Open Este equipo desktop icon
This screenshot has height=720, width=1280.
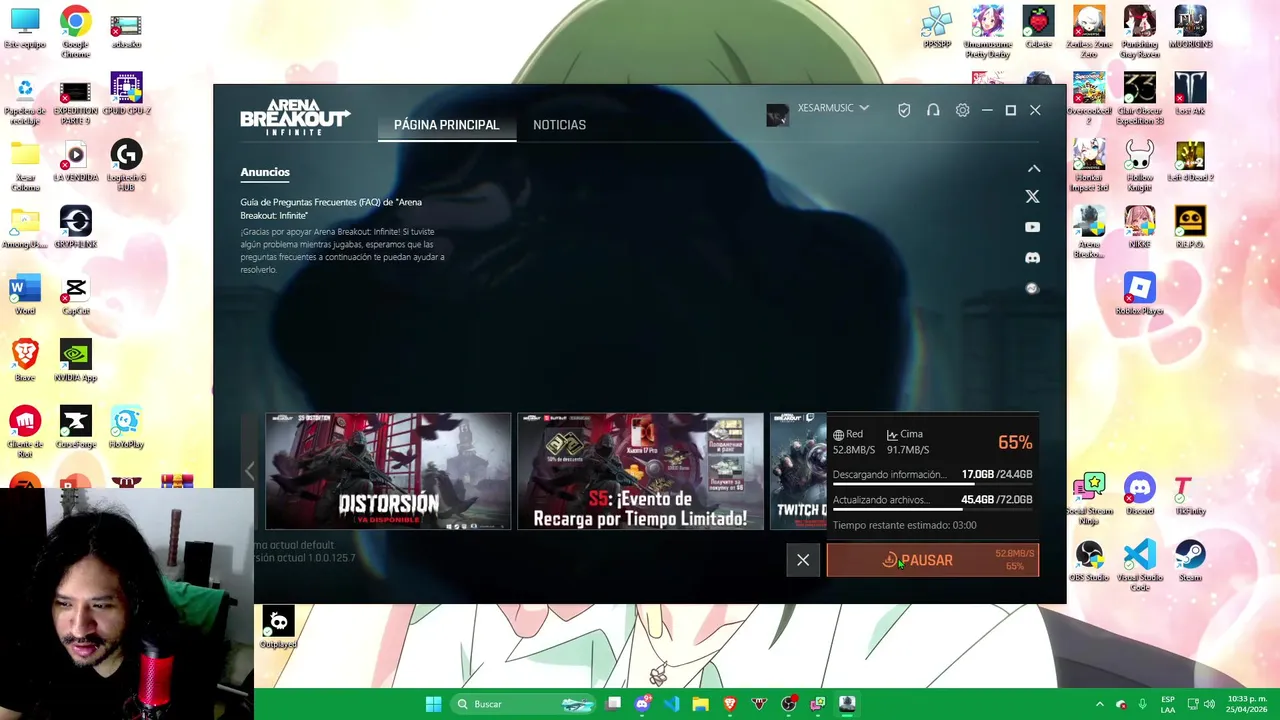click(25, 27)
